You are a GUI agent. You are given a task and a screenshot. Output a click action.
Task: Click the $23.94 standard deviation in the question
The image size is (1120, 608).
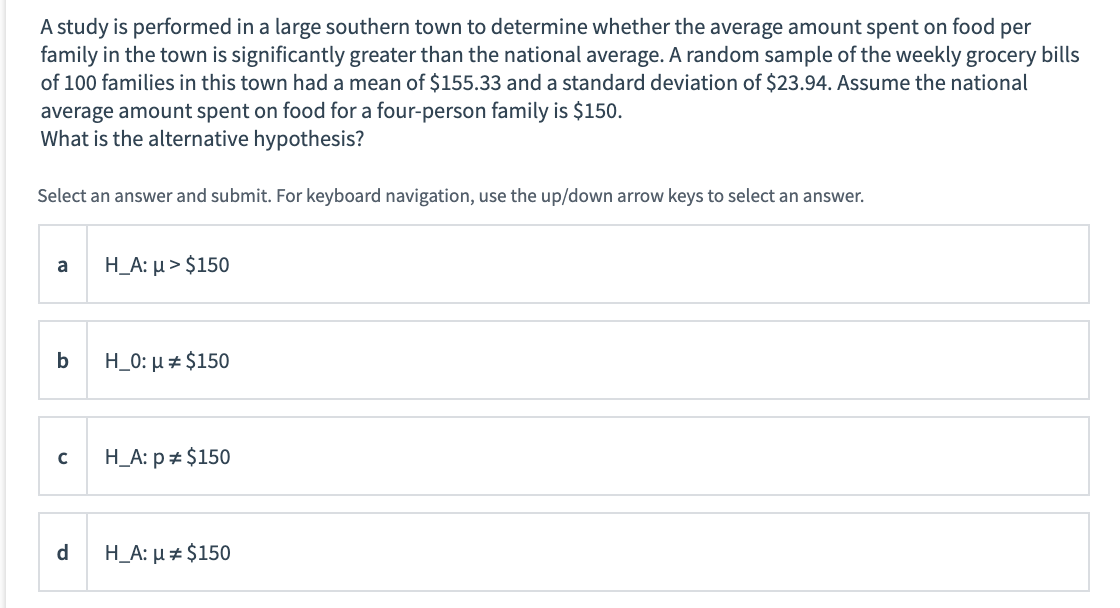click(798, 83)
